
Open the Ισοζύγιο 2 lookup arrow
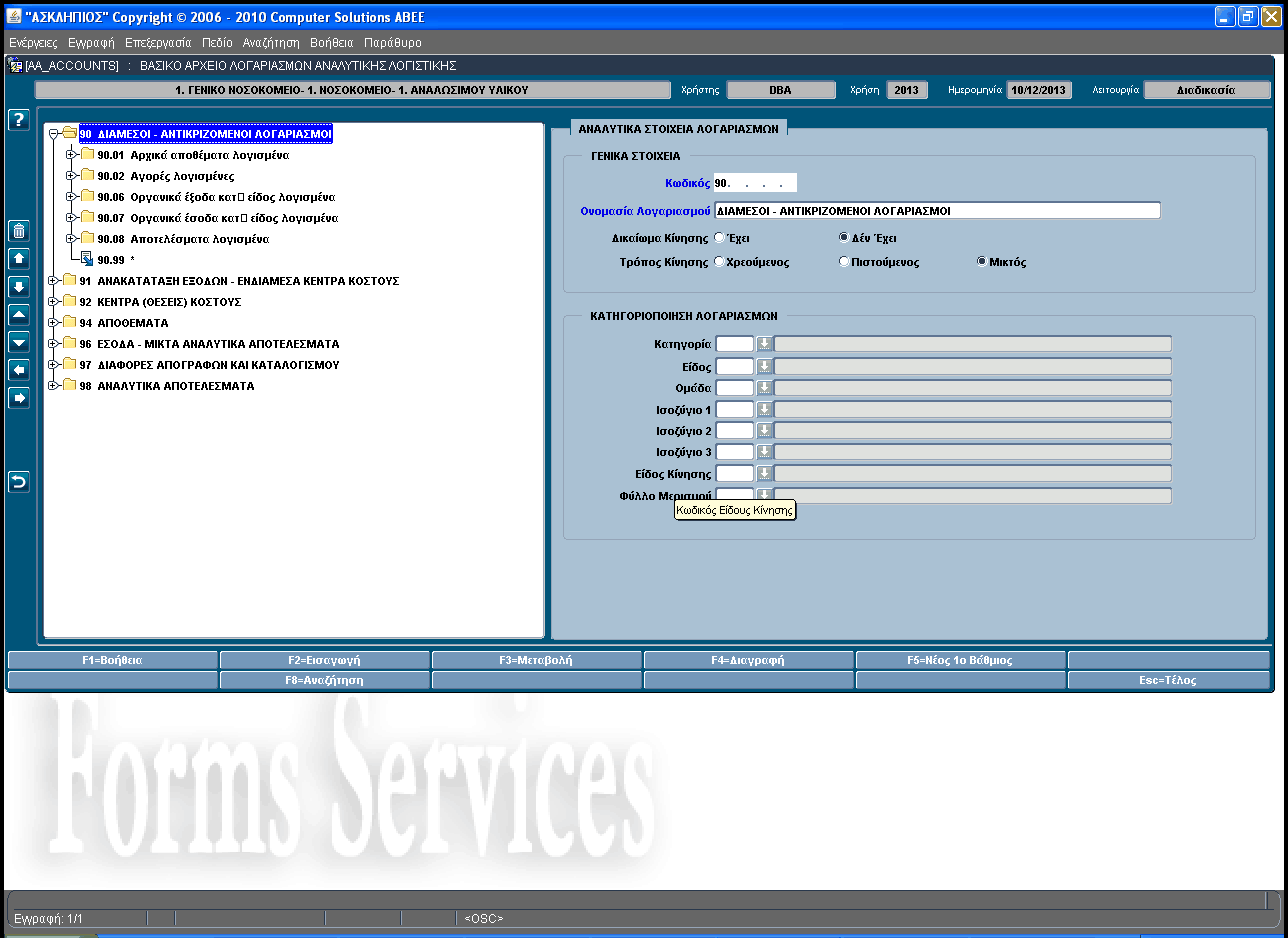[x=764, y=431]
